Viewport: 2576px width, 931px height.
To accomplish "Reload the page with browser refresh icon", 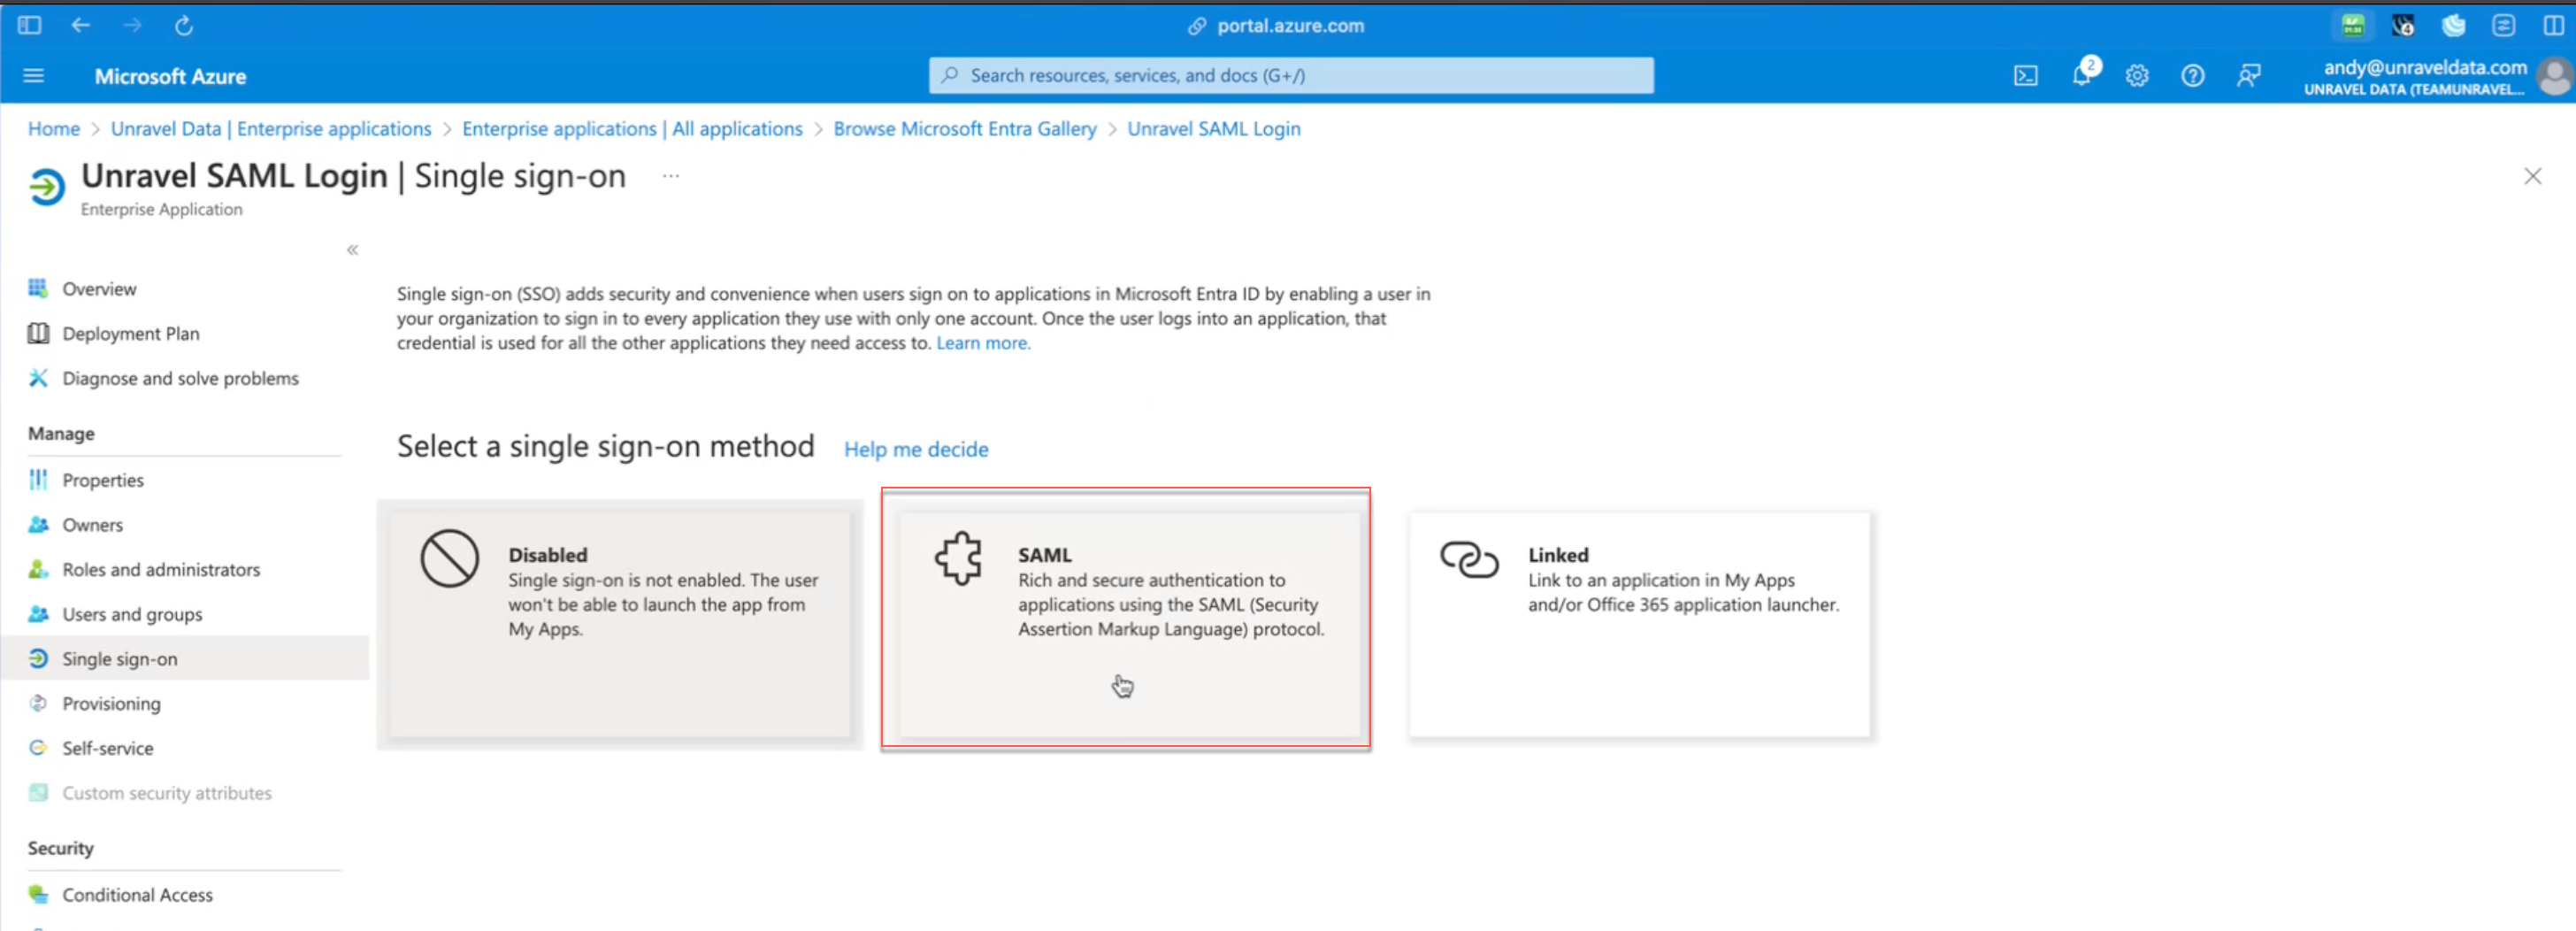I will point(184,26).
